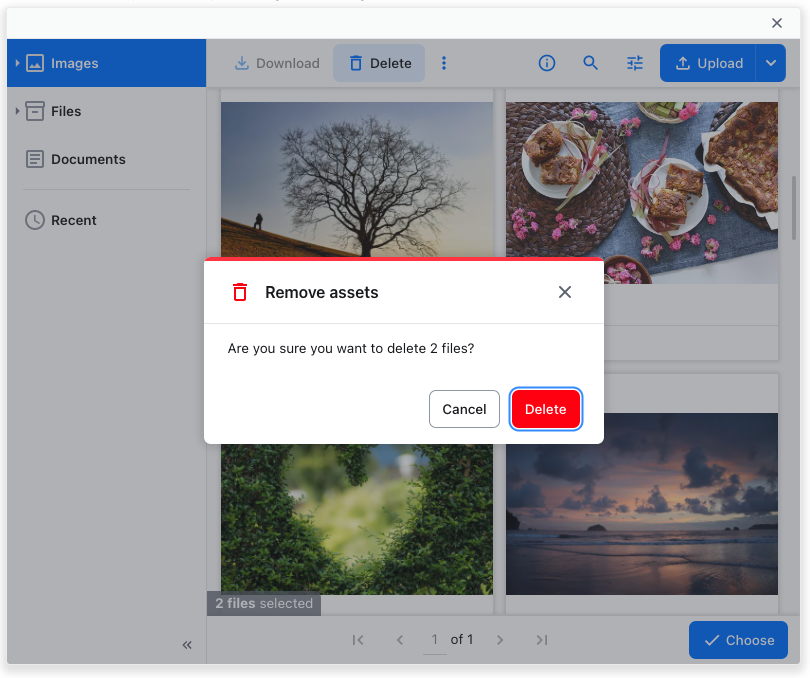The image size is (810, 678).
Task: Close the Remove assets dialog
Action: click(x=565, y=292)
